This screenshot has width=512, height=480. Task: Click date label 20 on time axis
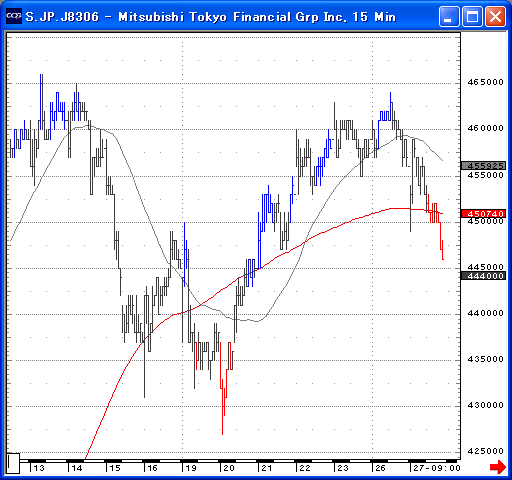pyautogui.click(x=229, y=468)
